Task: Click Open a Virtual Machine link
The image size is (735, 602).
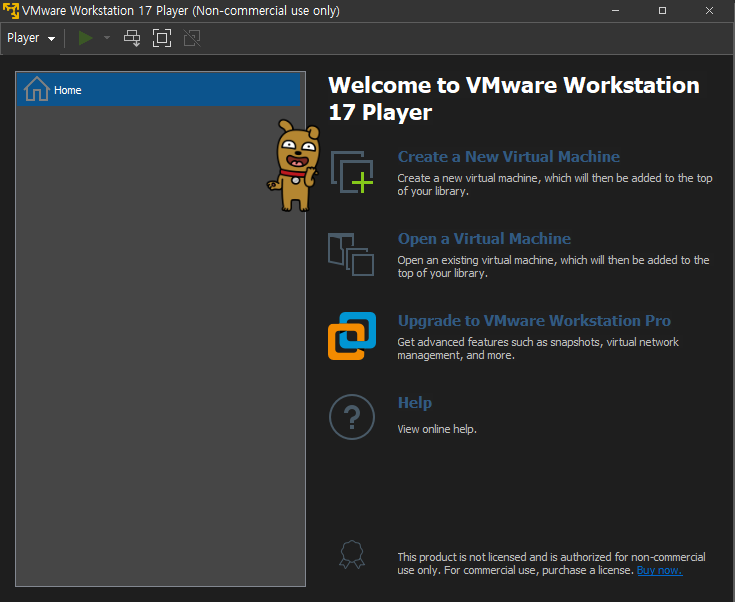Action: click(x=484, y=239)
